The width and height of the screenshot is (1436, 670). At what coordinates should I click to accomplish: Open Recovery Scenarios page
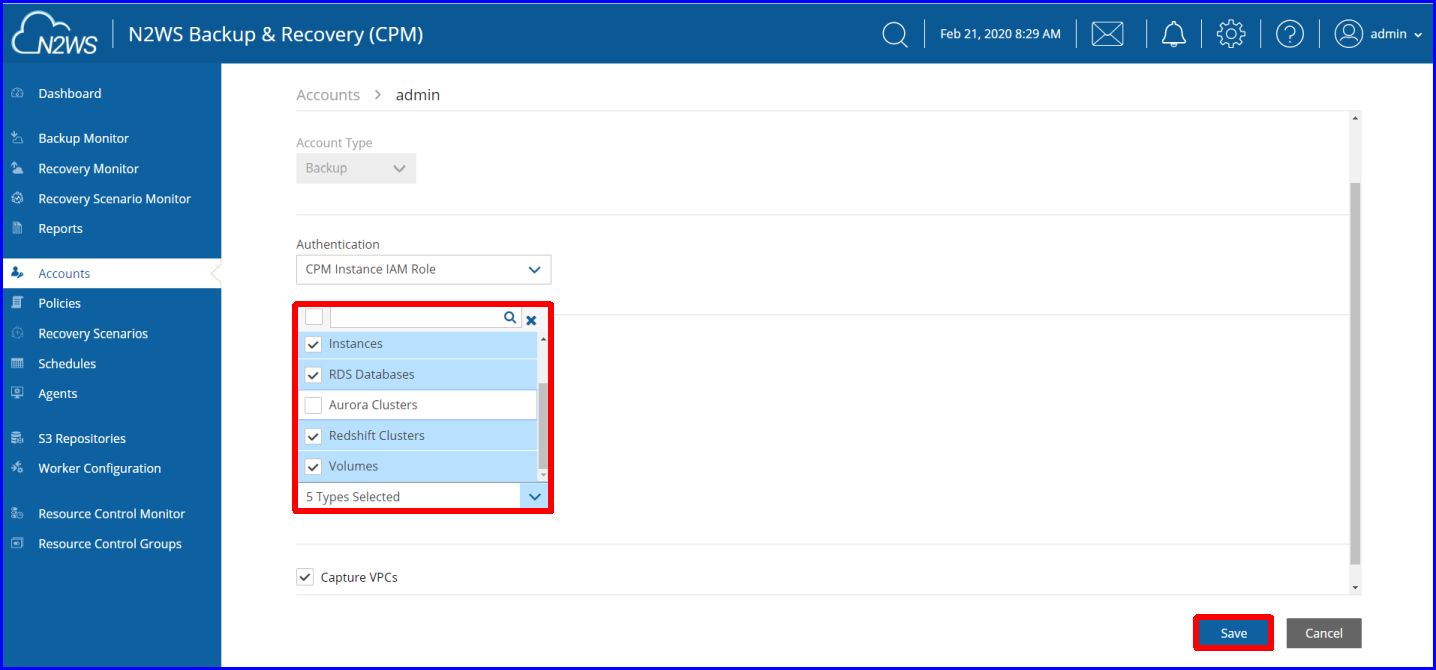[93, 333]
